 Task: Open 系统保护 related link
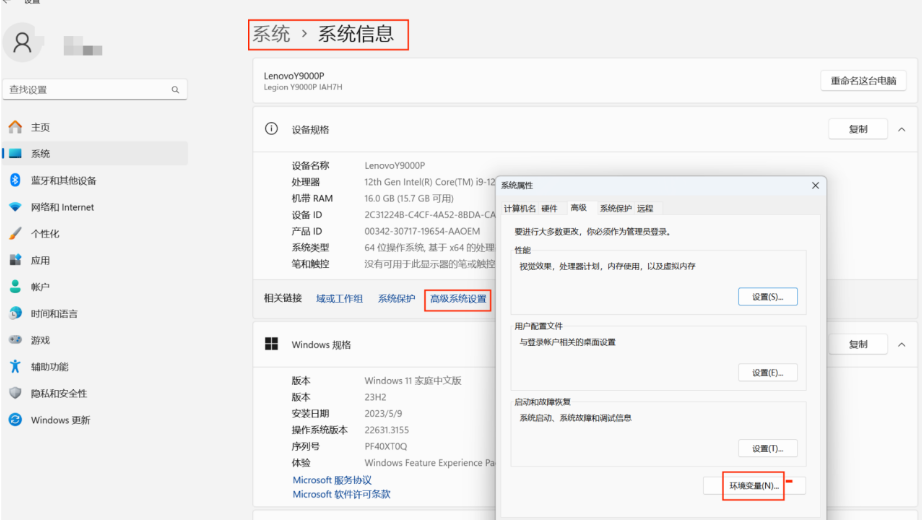396,299
